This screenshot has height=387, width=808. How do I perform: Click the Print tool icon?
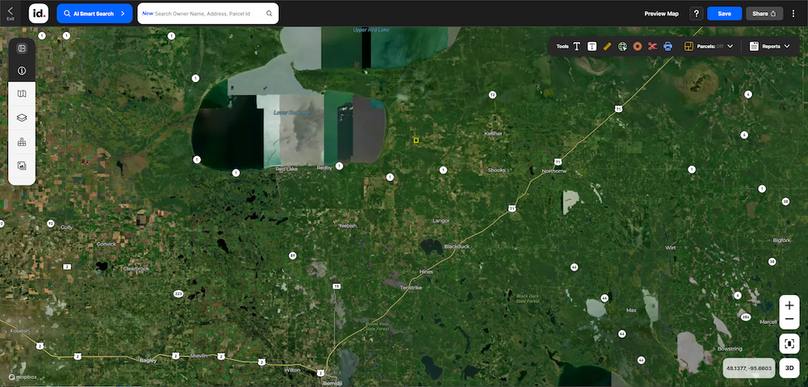coord(668,46)
